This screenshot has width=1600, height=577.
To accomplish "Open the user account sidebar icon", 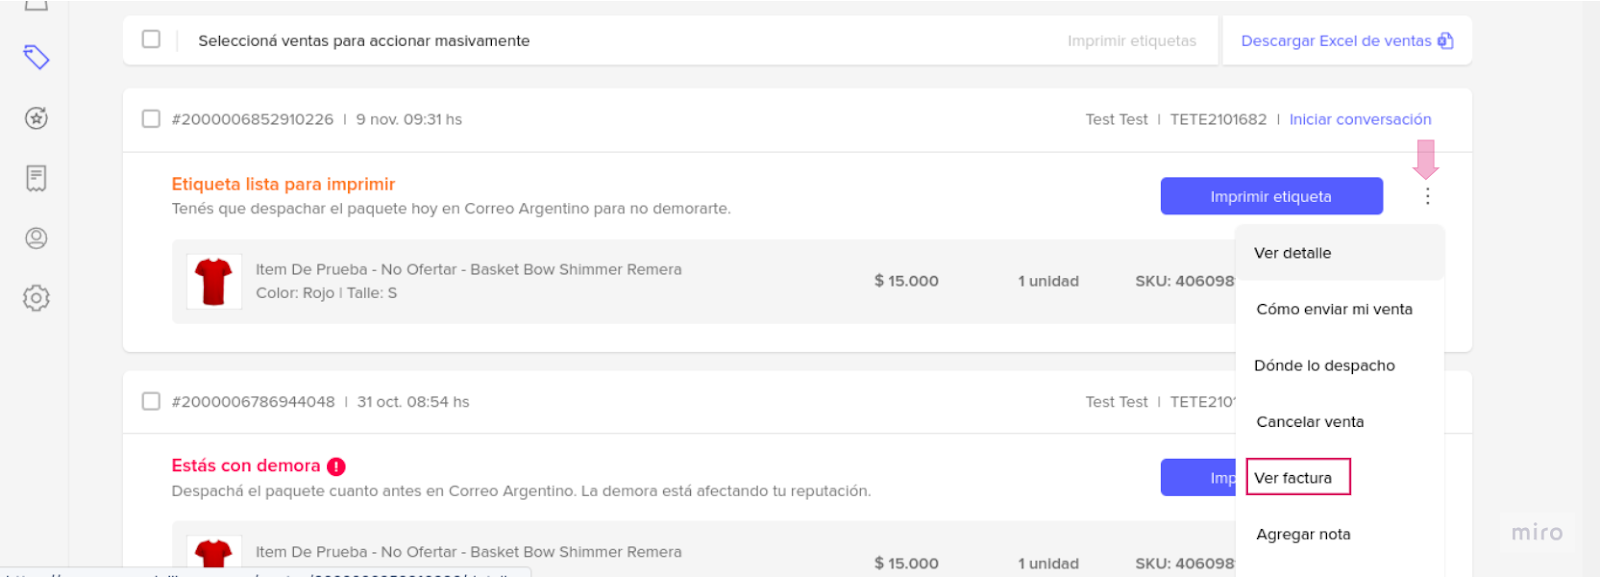I will (x=36, y=238).
